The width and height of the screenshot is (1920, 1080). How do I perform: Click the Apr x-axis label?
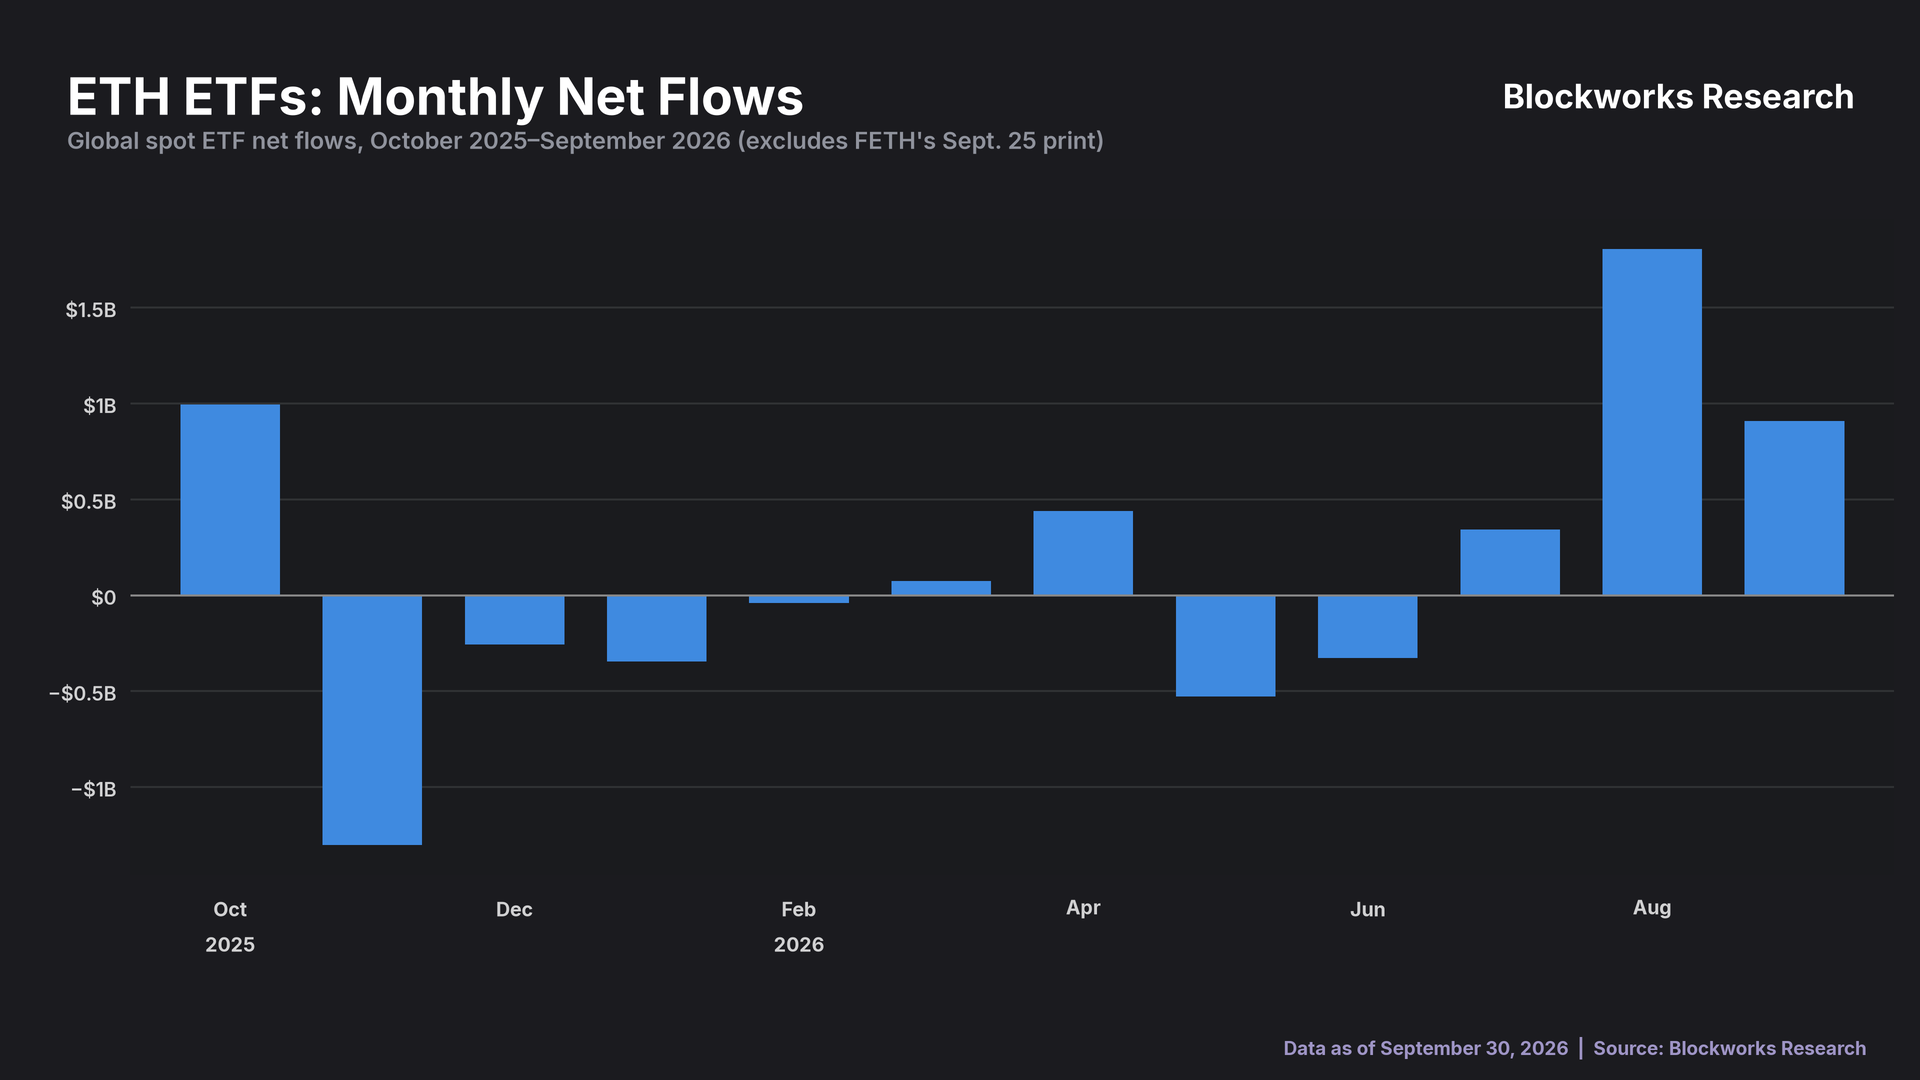click(1083, 908)
